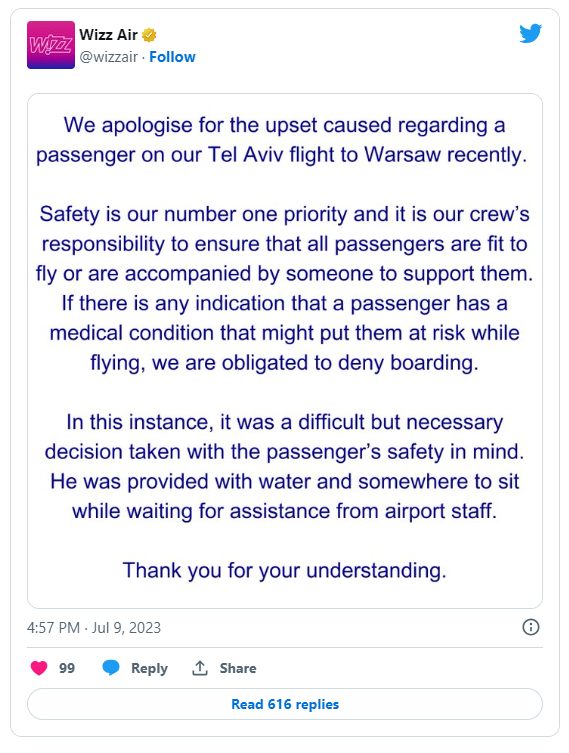Click the blue reply bubble icon
The image size is (569, 753).
(111, 668)
